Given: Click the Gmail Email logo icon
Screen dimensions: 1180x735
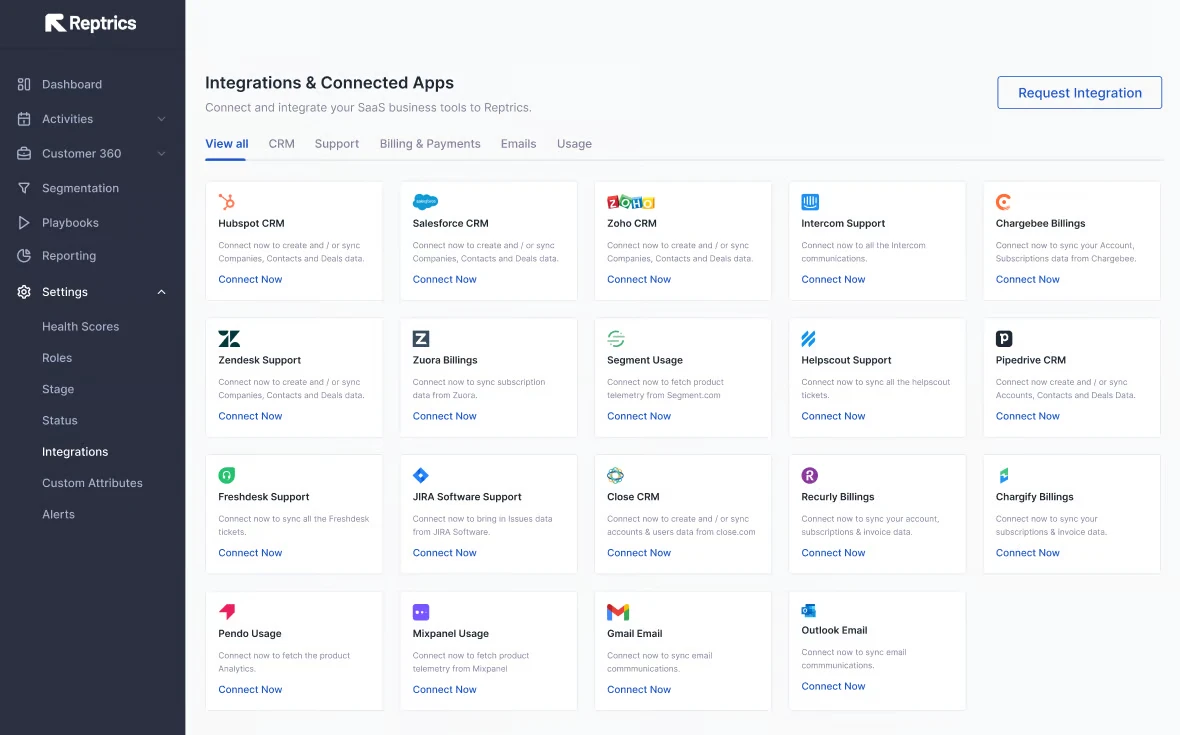Looking at the screenshot, I should coord(618,612).
